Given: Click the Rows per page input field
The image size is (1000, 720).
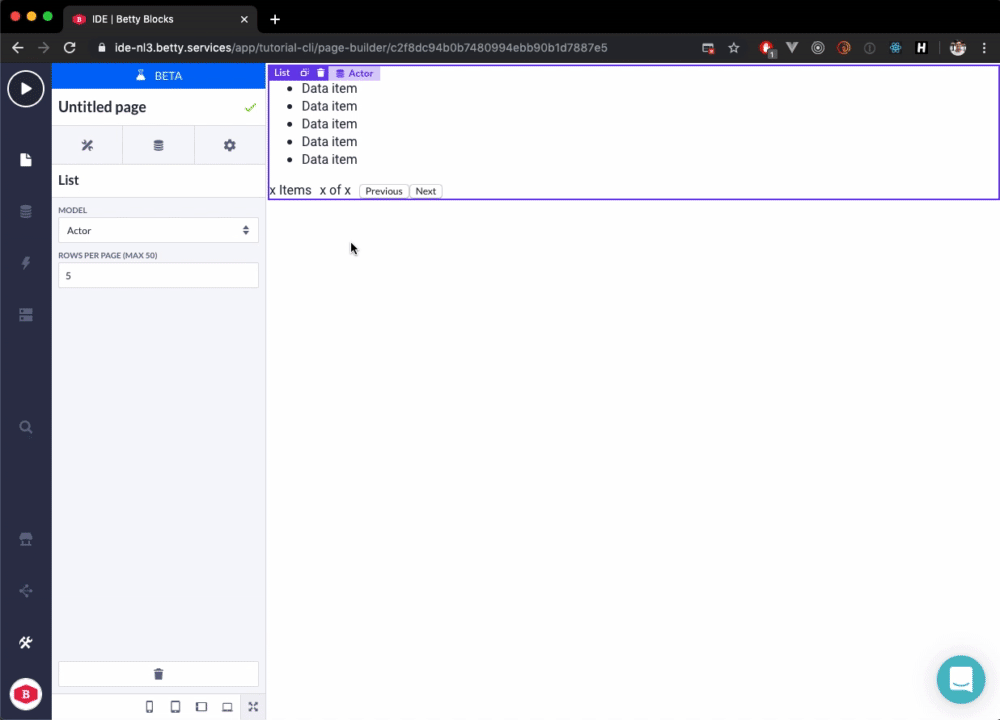Looking at the screenshot, I should pos(158,276).
